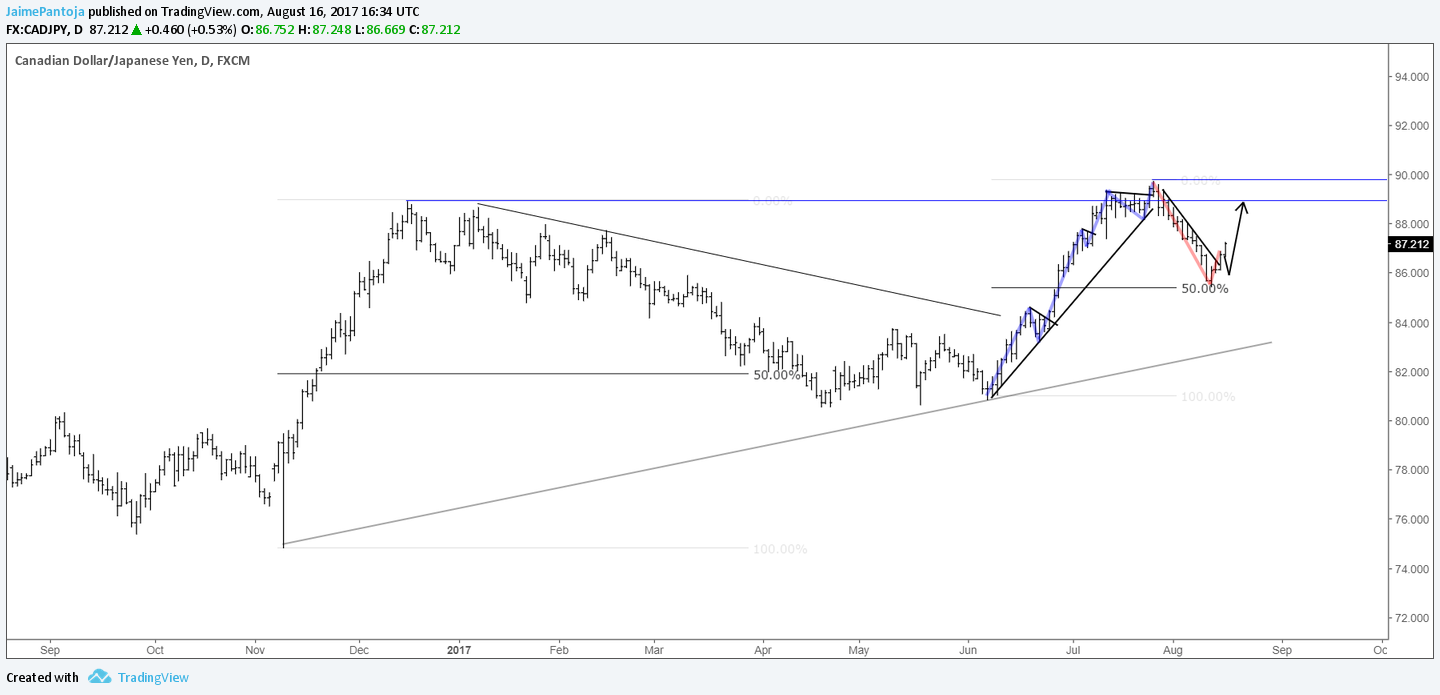Click the 50.00% label near 86 level
Screen dimensions: 1440x695
click(1204, 289)
